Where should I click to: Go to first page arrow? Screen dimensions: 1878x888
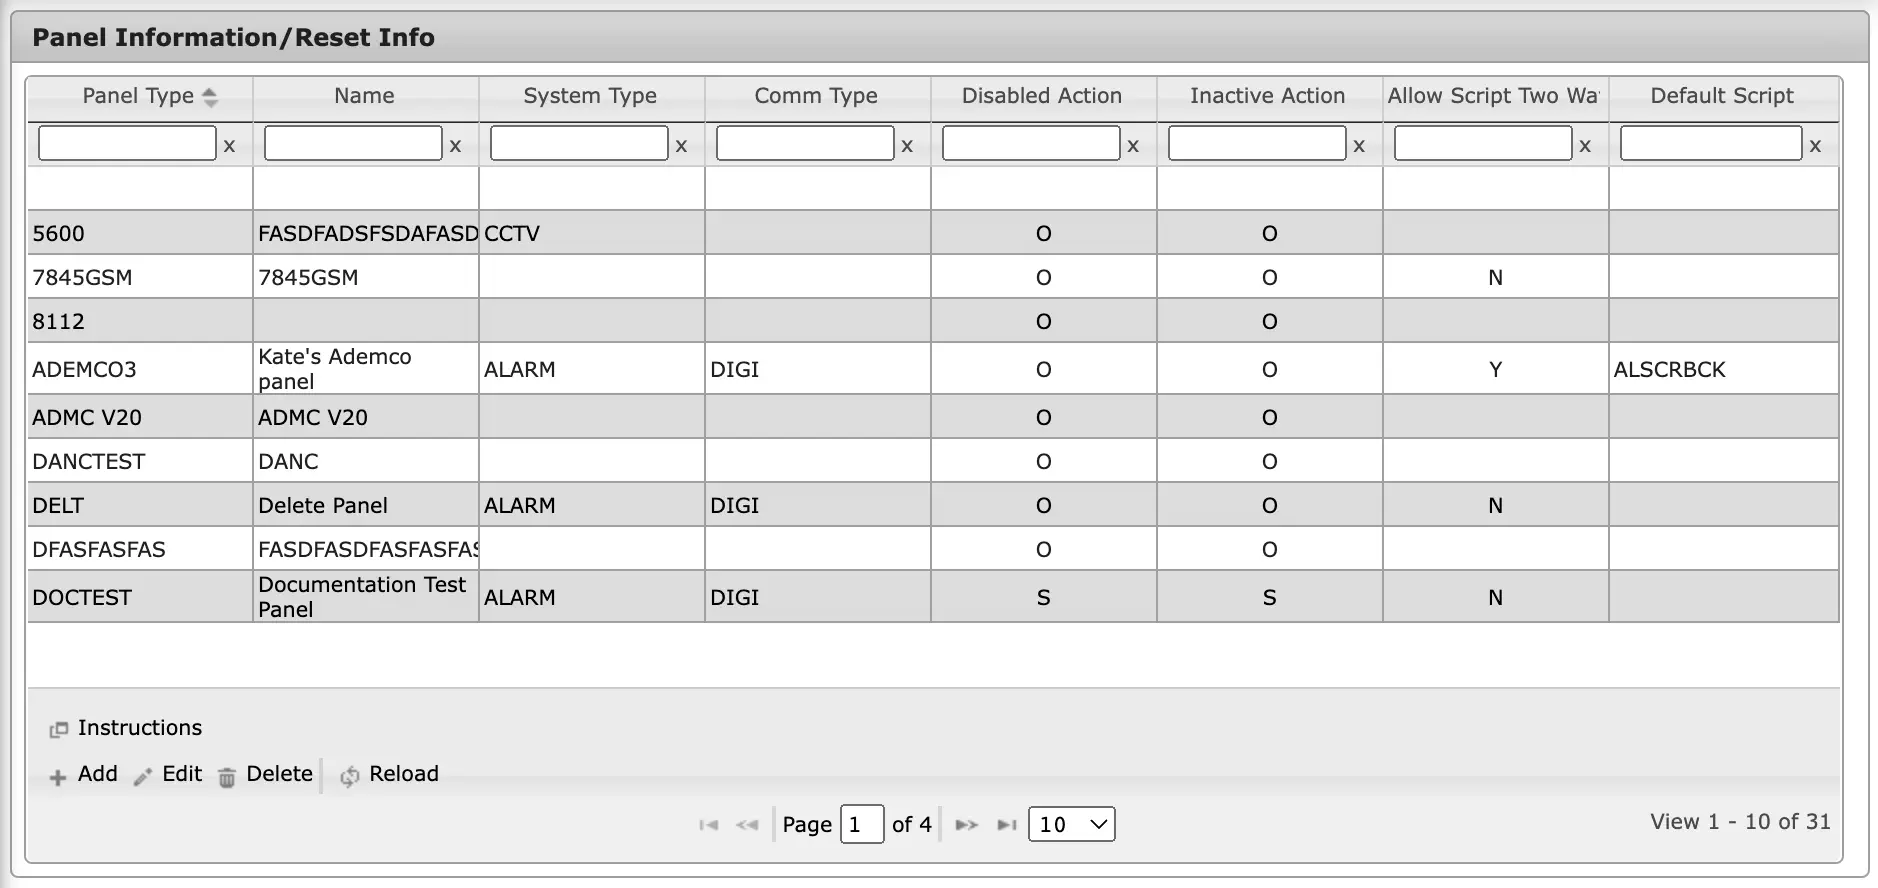pos(709,825)
